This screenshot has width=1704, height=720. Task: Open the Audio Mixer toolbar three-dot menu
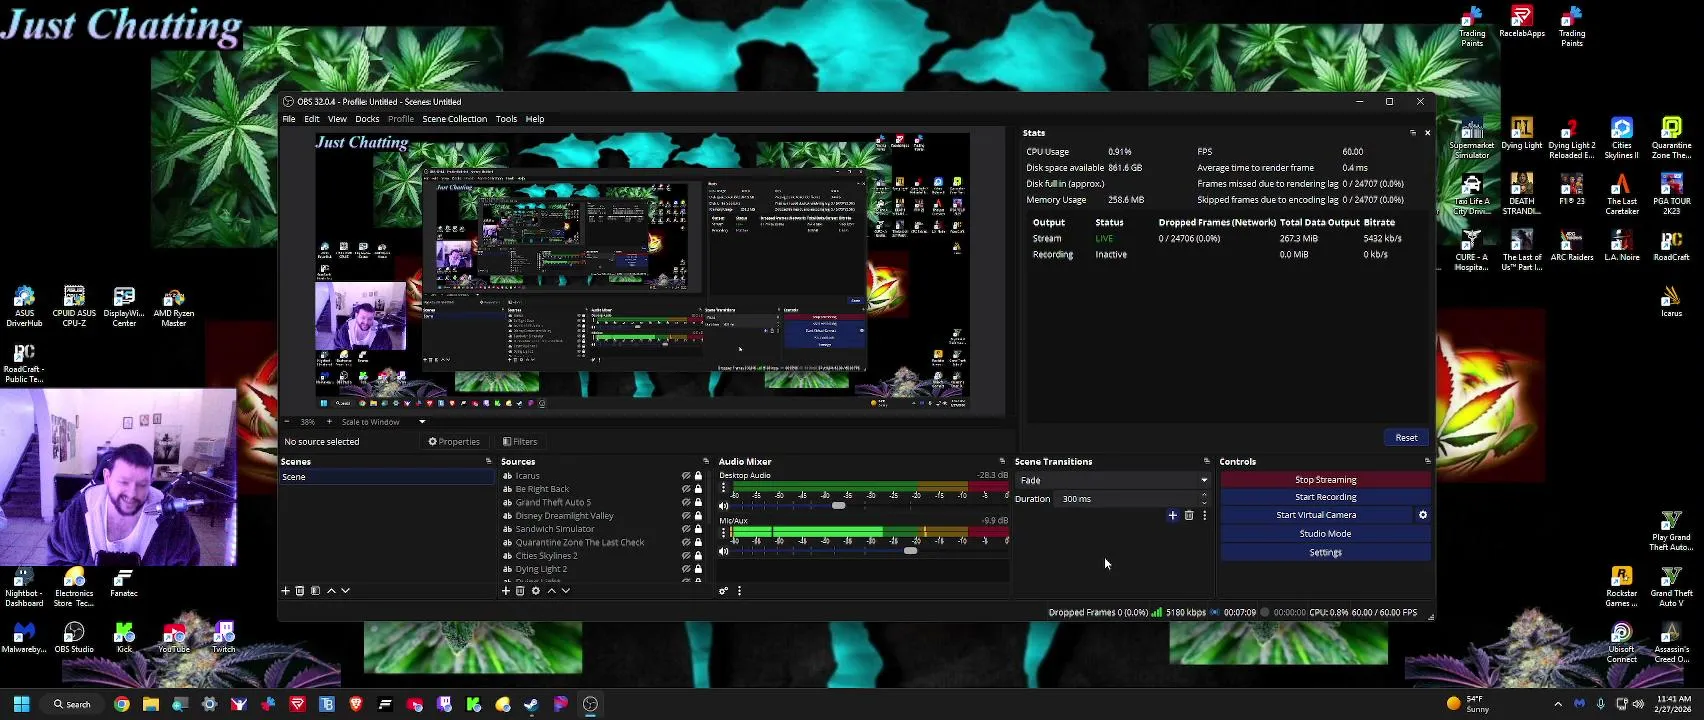click(740, 591)
